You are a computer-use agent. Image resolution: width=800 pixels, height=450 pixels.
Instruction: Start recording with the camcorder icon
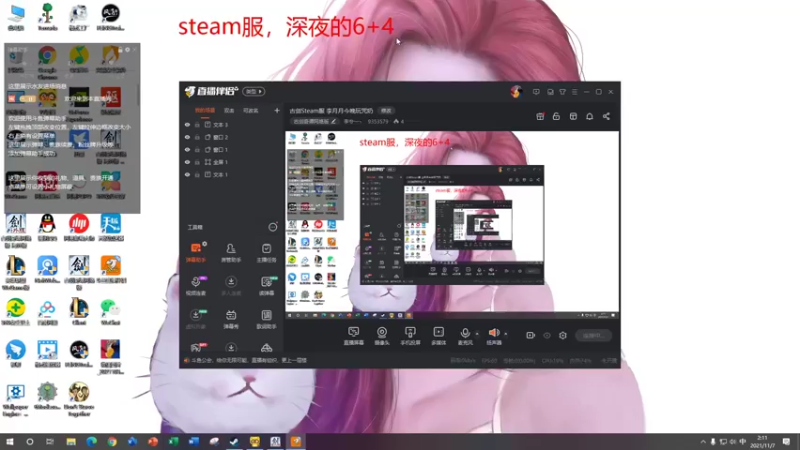coord(531,335)
